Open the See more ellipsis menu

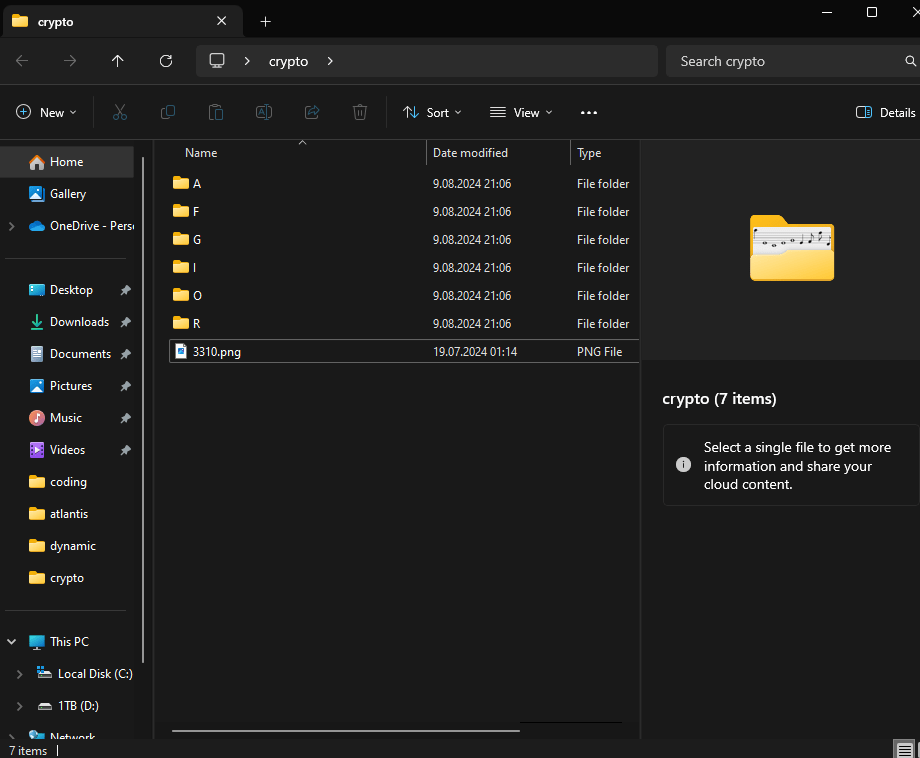click(x=589, y=113)
